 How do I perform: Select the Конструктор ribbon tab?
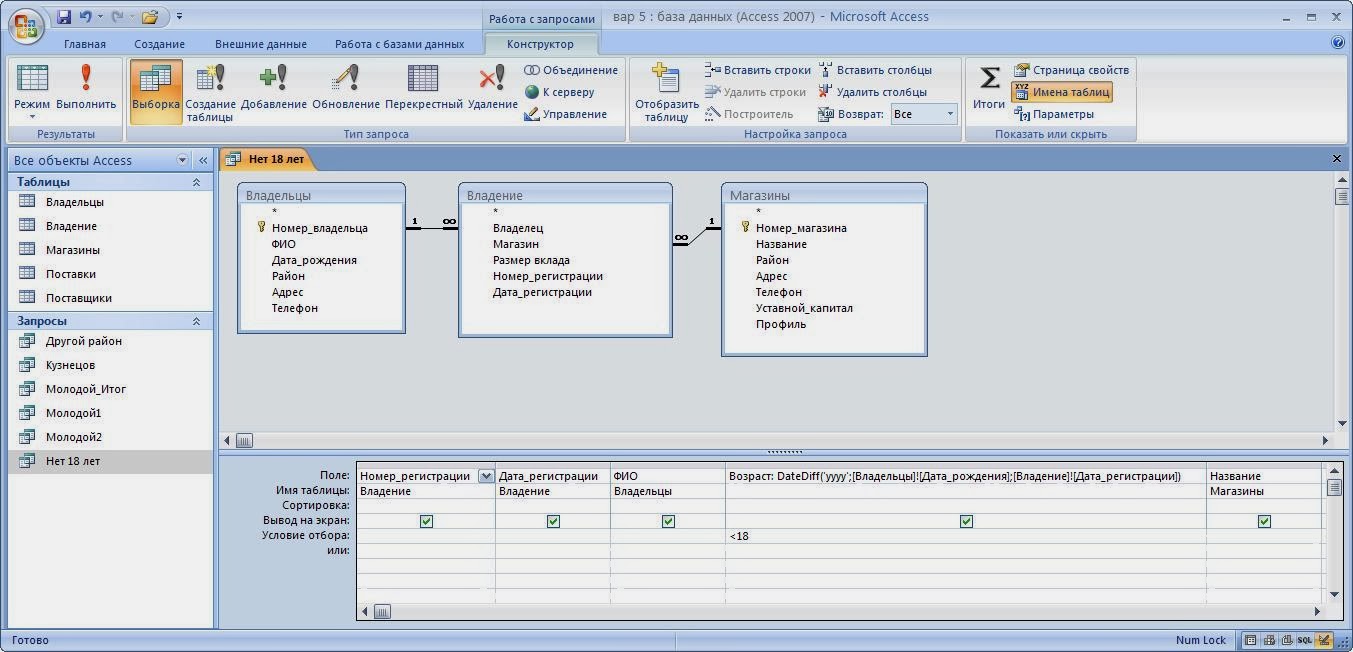540,44
